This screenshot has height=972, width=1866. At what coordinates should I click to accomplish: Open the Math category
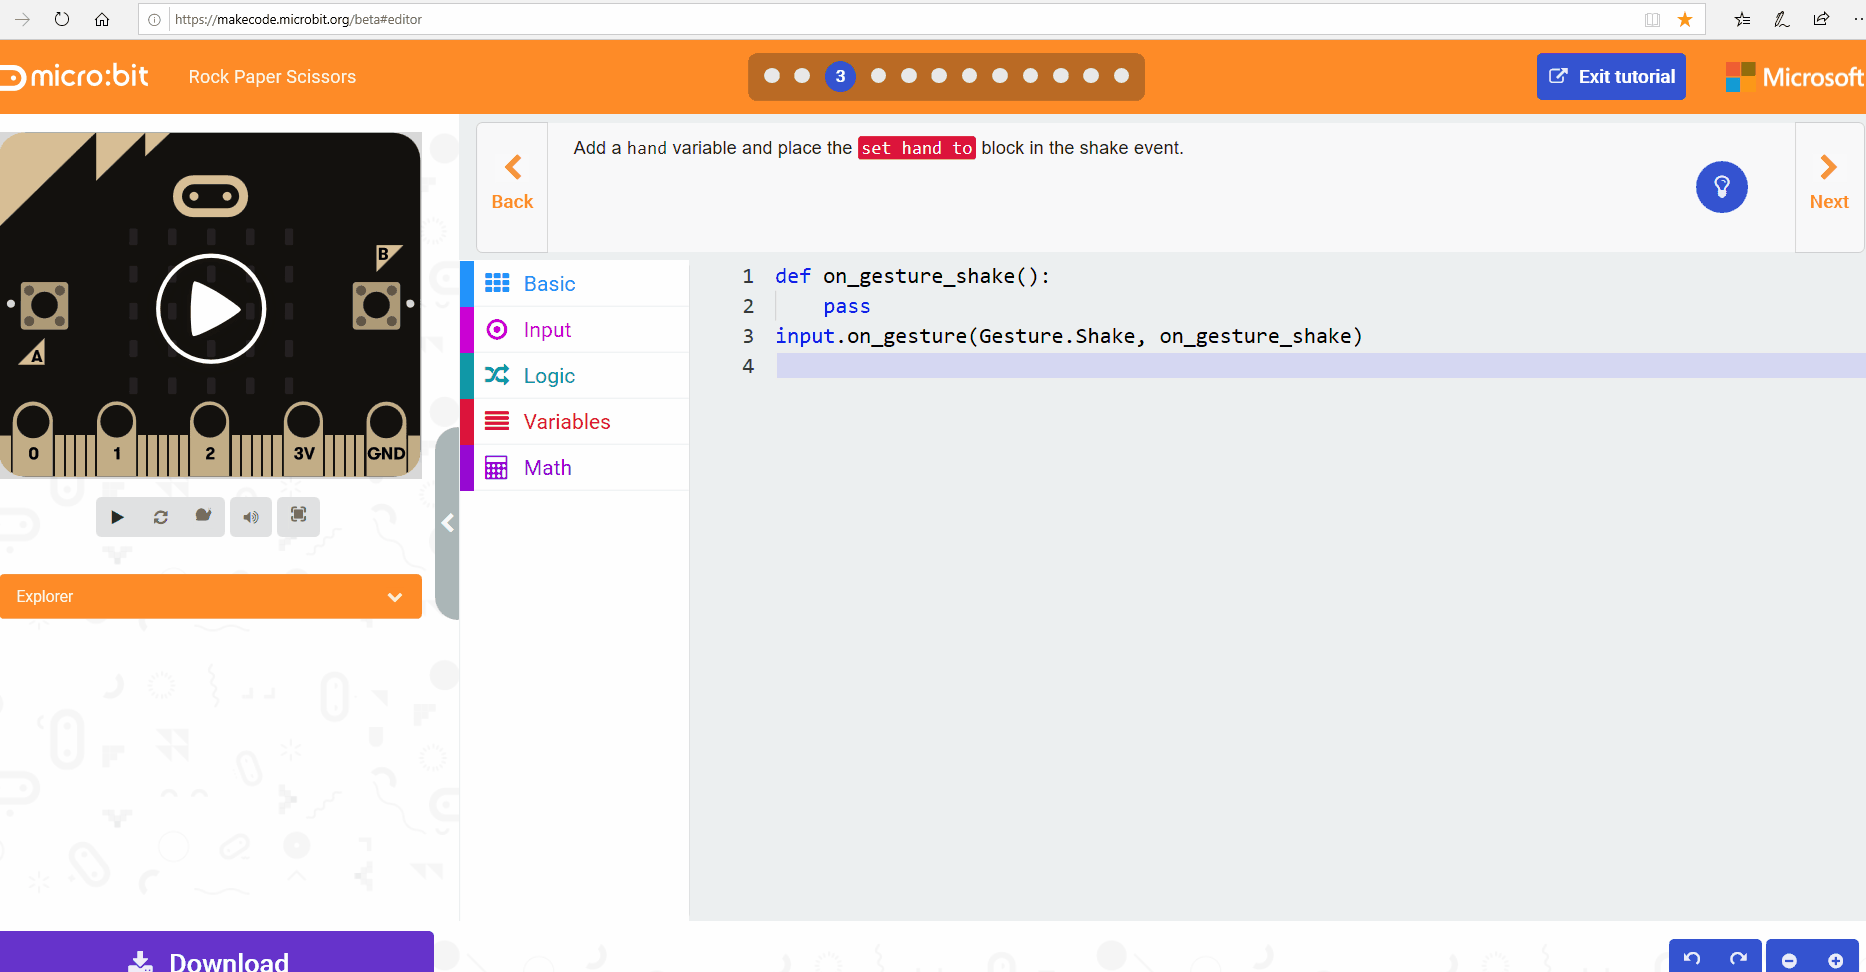click(x=547, y=467)
